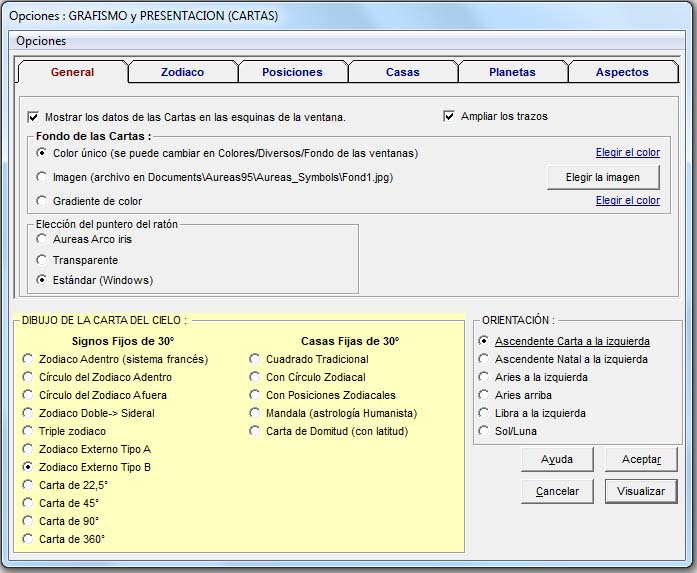This screenshot has width=697, height=573.
Task: Go to the Aspectos tab
Action: (x=622, y=72)
